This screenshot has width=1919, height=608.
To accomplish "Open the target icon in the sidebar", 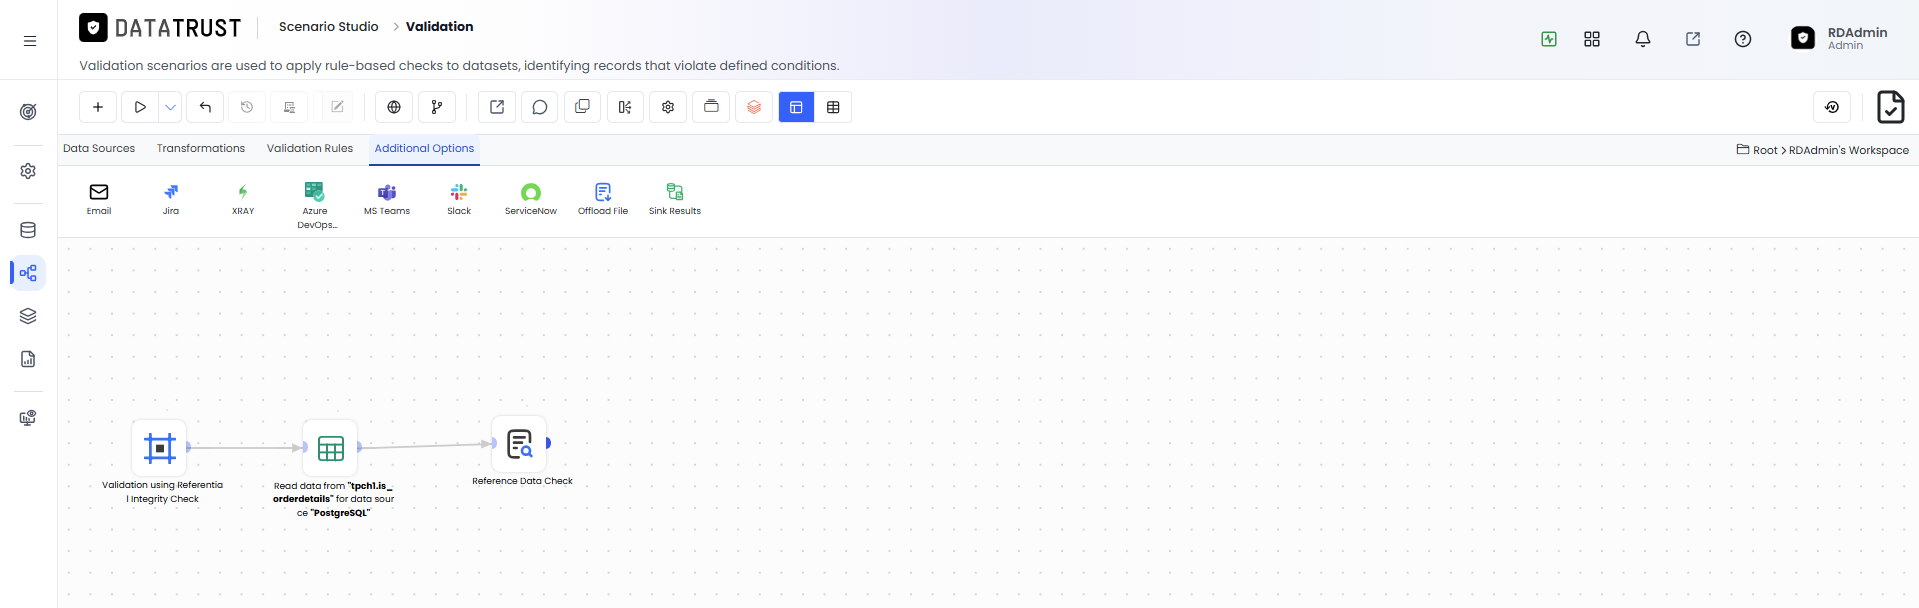I will click(28, 111).
